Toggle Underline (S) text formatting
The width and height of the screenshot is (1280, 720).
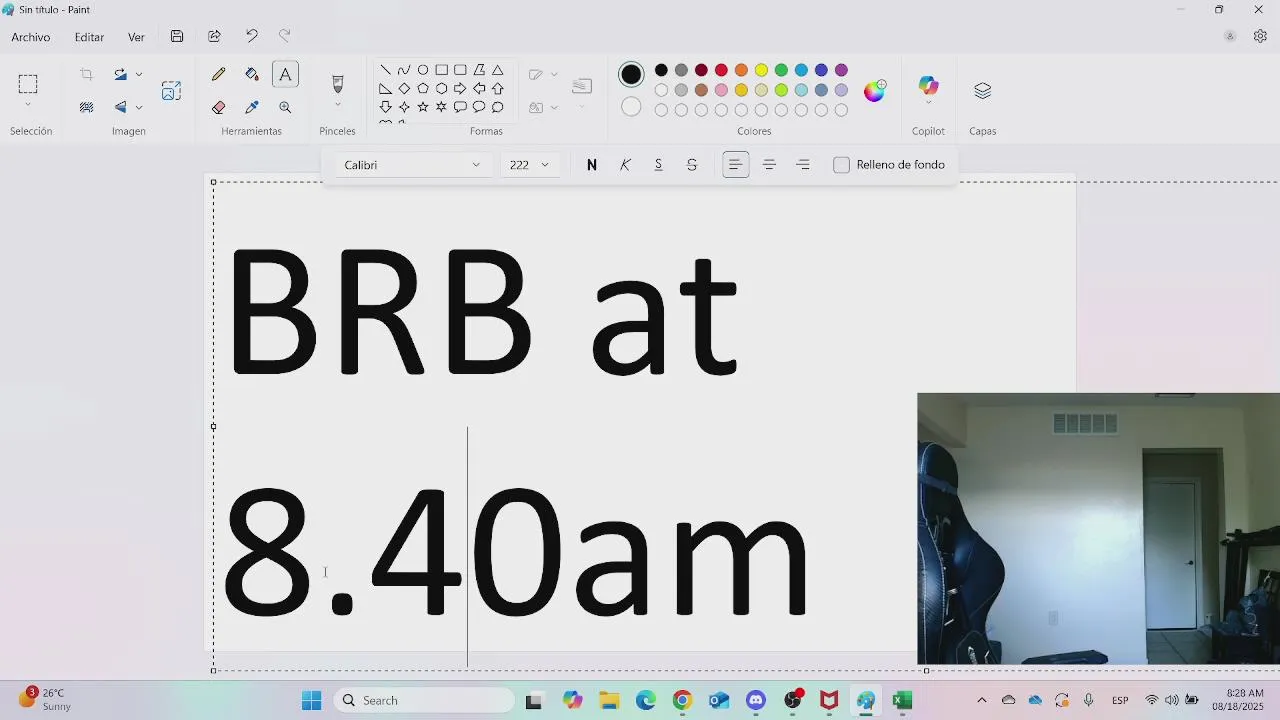click(658, 165)
